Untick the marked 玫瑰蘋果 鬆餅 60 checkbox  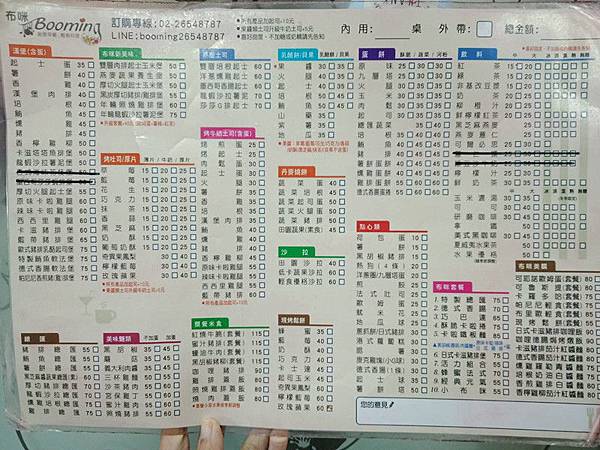(x=330, y=408)
